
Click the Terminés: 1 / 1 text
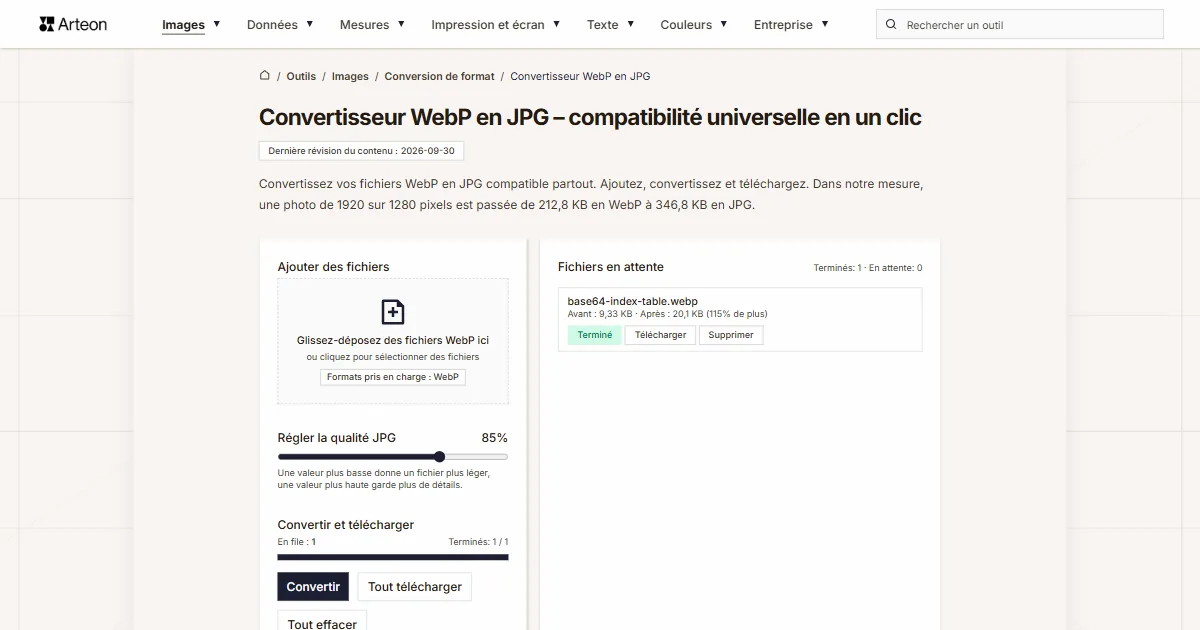(478, 542)
